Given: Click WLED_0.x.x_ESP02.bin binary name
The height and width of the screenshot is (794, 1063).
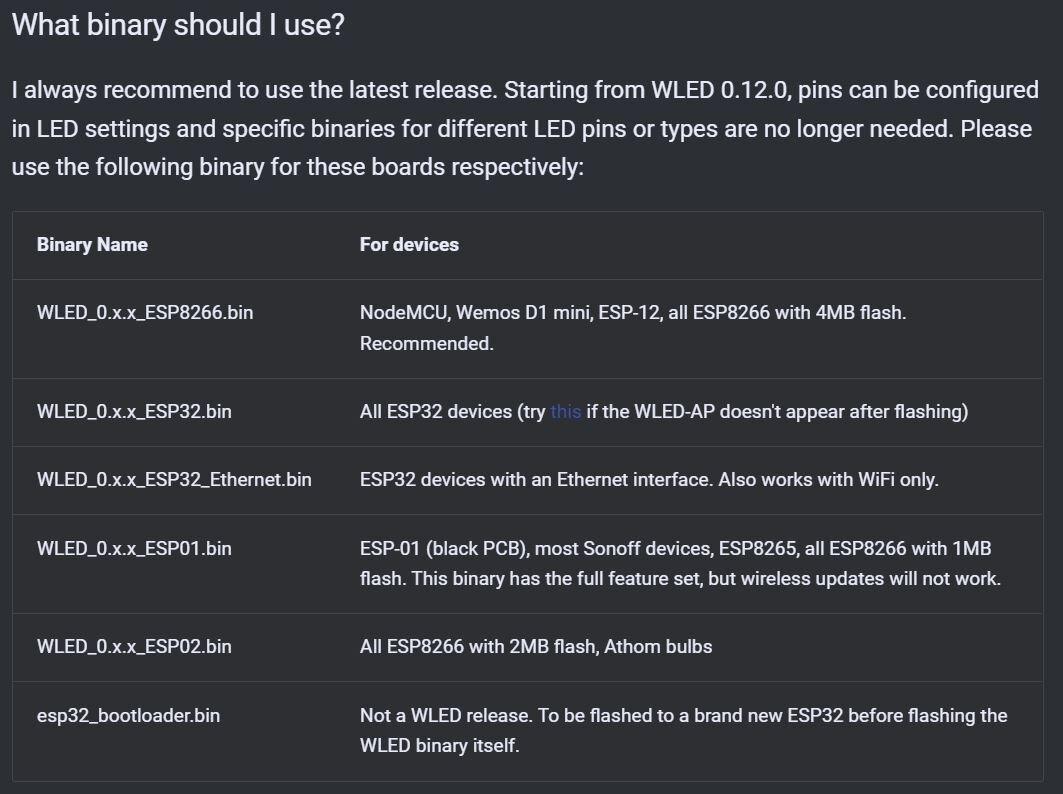Looking at the screenshot, I should coord(134,646).
